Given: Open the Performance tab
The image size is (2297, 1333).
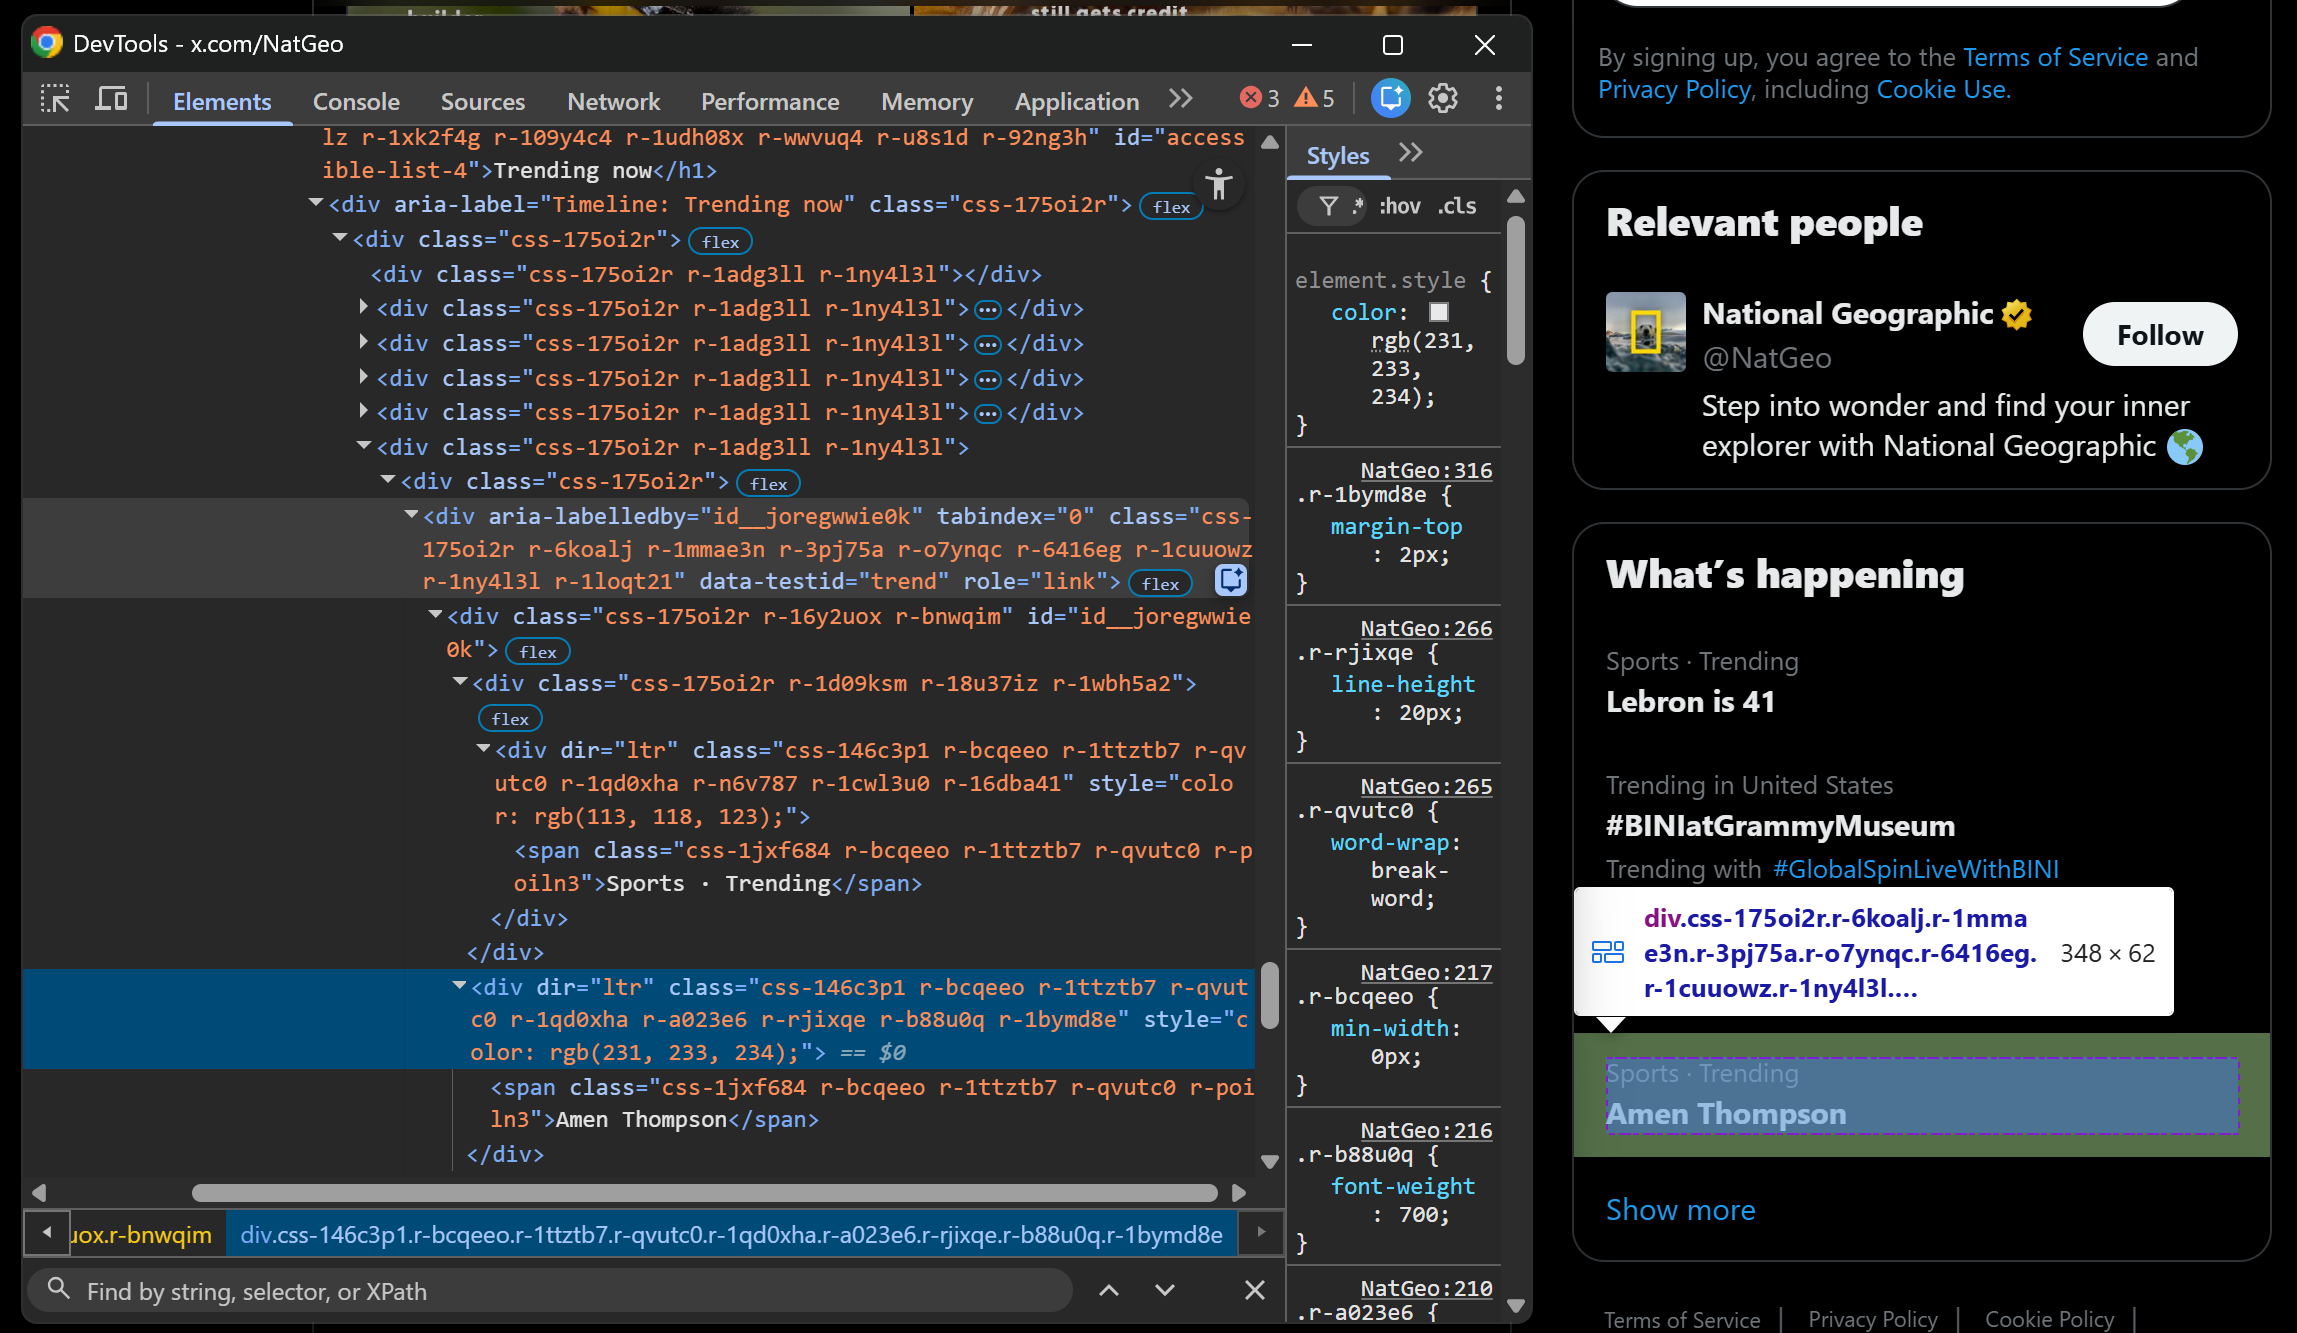Looking at the screenshot, I should click(x=770, y=101).
